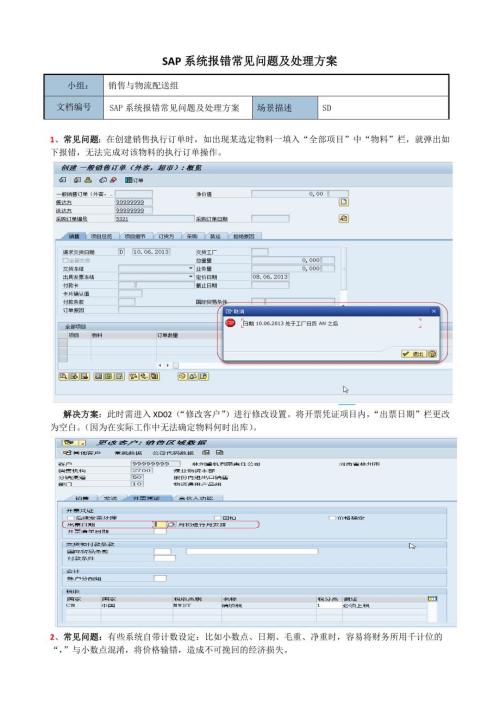Click vertical scrollbar in sales tab panel
Viewport: 500px width, 707px height.
344,275
